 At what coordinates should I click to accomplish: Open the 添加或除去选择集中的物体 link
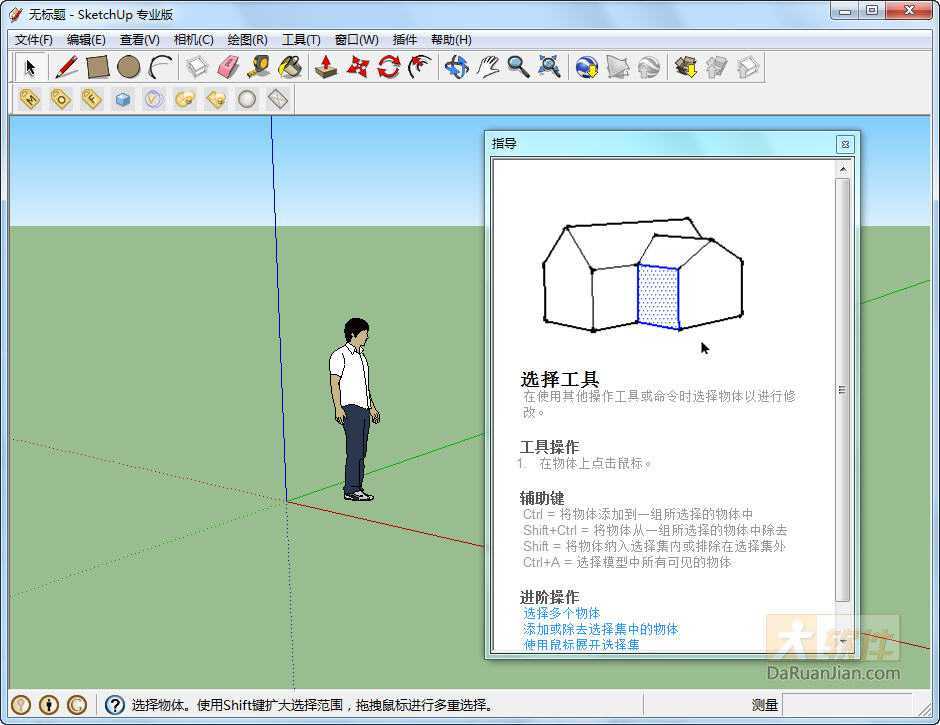(x=601, y=629)
